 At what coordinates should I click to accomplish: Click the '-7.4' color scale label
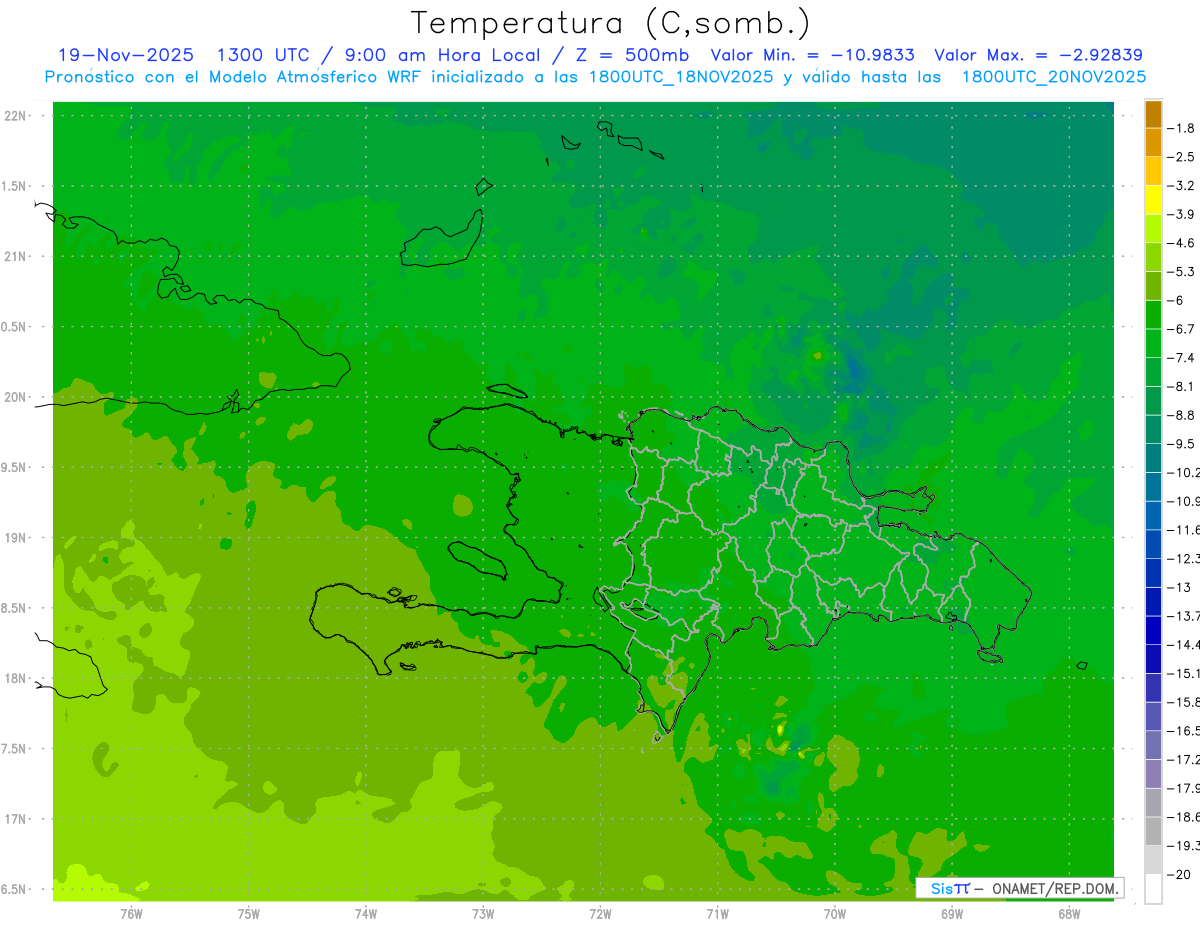pyautogui.click(x=1182, y=358)
